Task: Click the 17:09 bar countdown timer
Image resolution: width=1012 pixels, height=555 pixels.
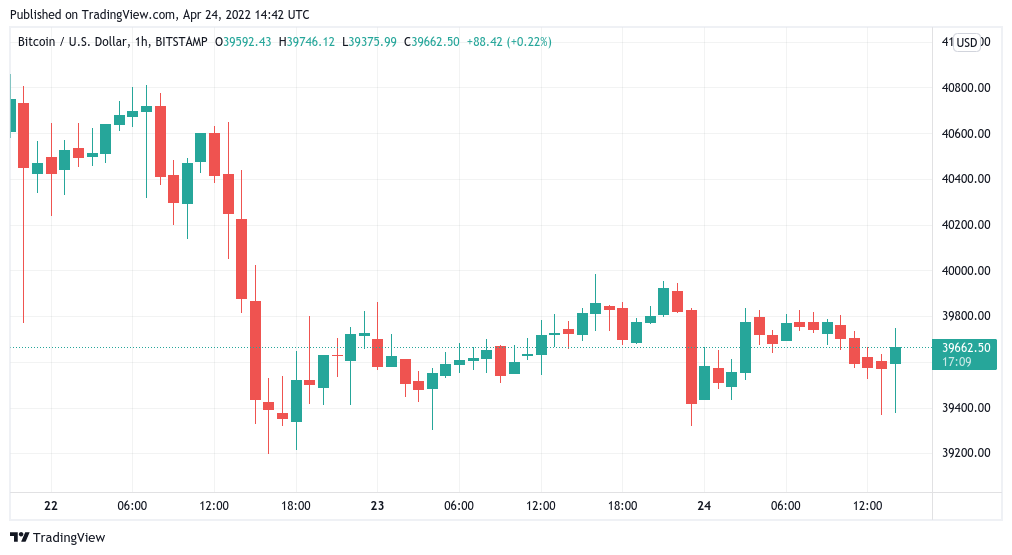Action: 958,362
